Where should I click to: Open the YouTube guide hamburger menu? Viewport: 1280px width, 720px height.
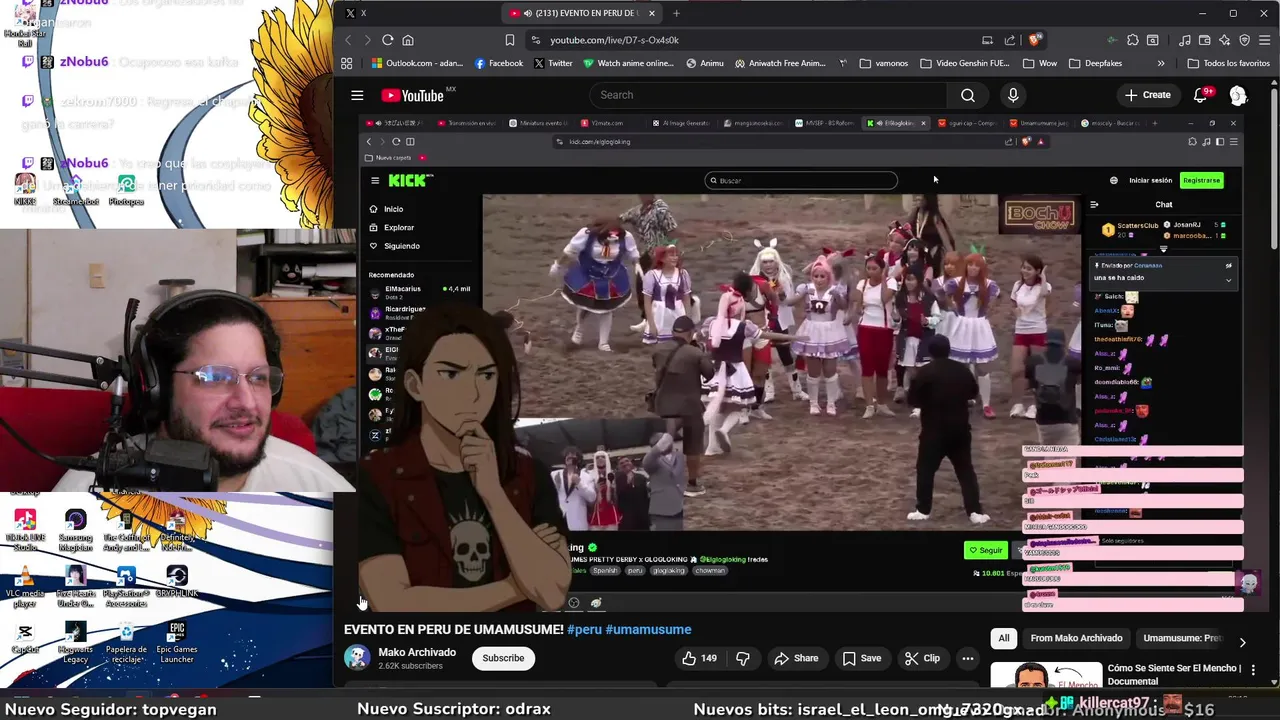pos(357,95)
